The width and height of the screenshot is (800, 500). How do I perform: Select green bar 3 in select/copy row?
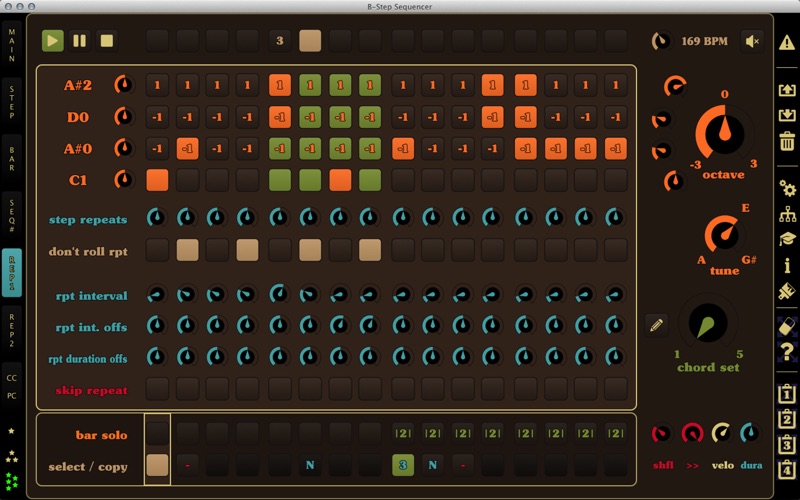tap(403, 465)
